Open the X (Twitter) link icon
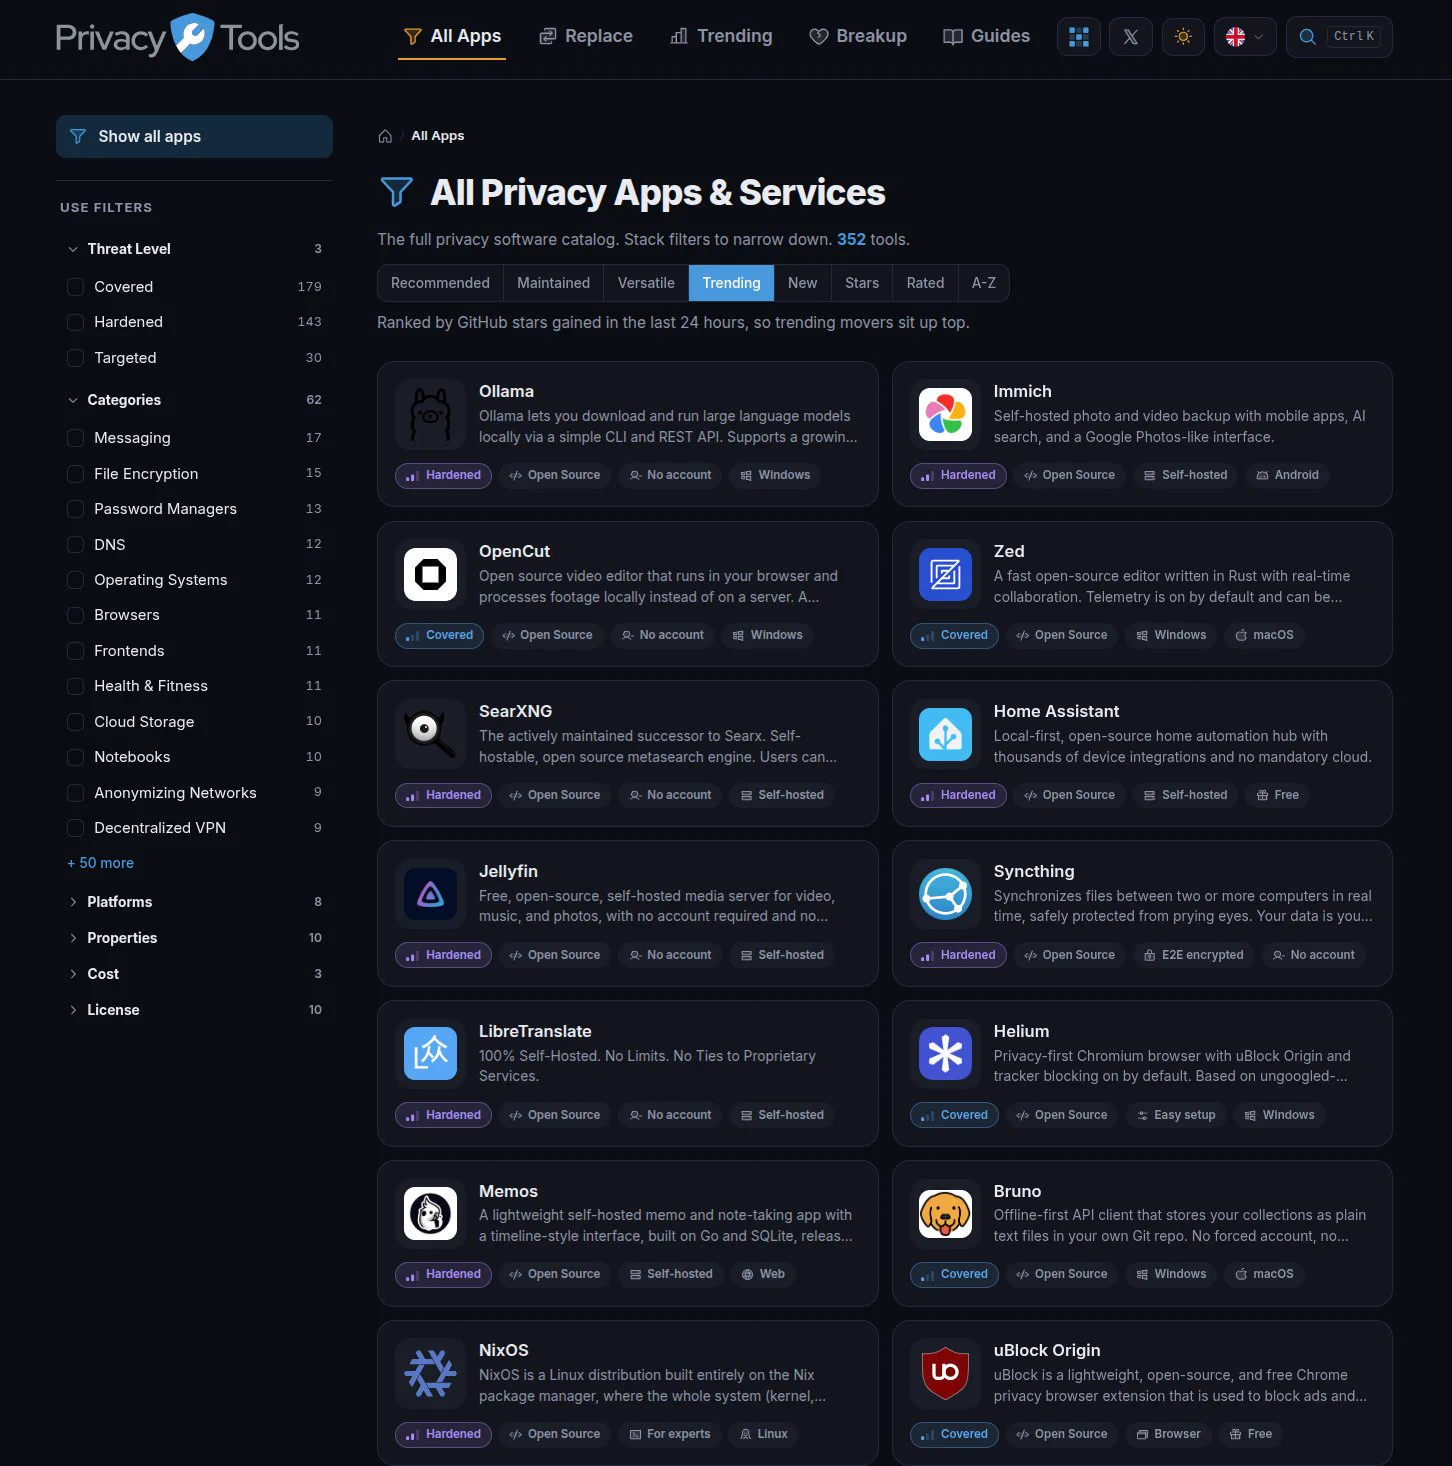Image resolution: width=1452 pixels, height=1466 pixels. click(1131, 37)
